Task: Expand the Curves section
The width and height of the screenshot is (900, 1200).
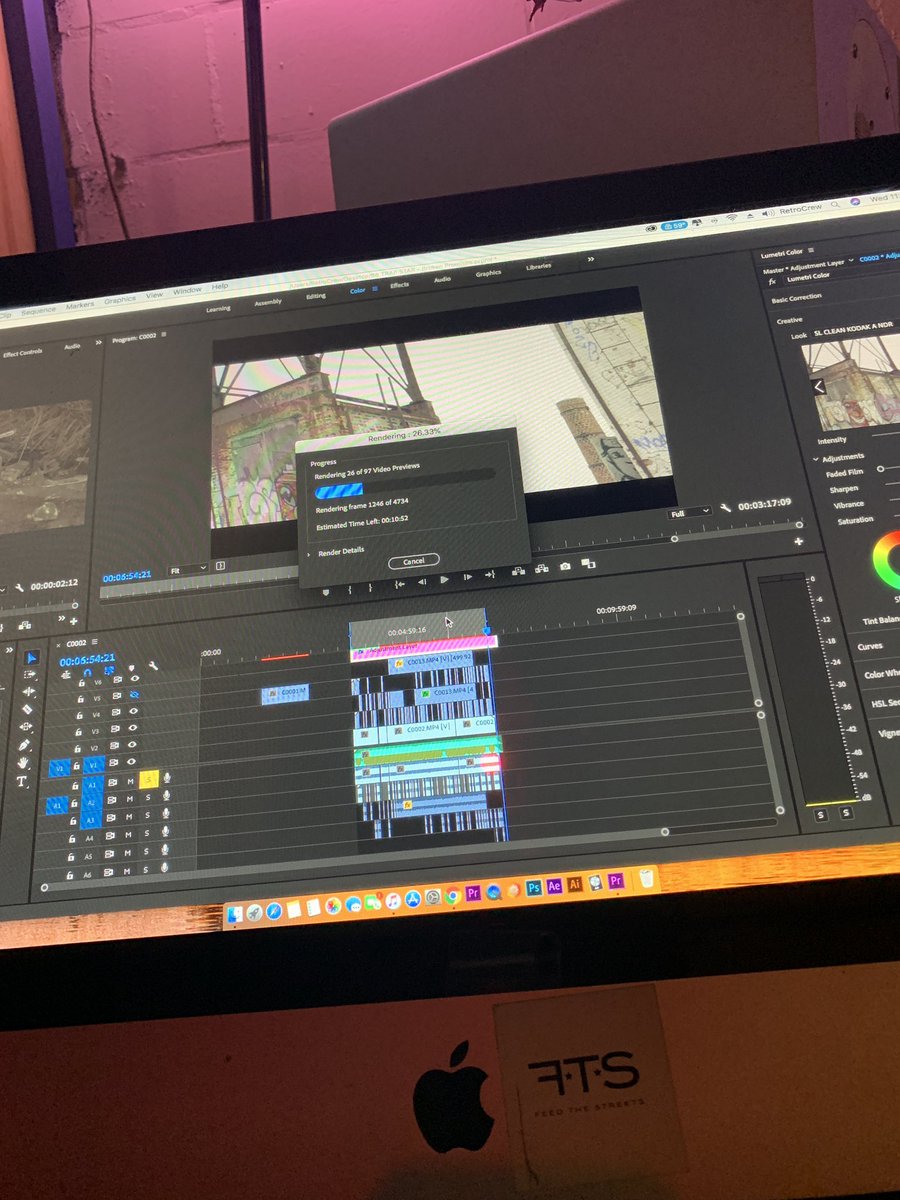Action: (x=870, y=646)
